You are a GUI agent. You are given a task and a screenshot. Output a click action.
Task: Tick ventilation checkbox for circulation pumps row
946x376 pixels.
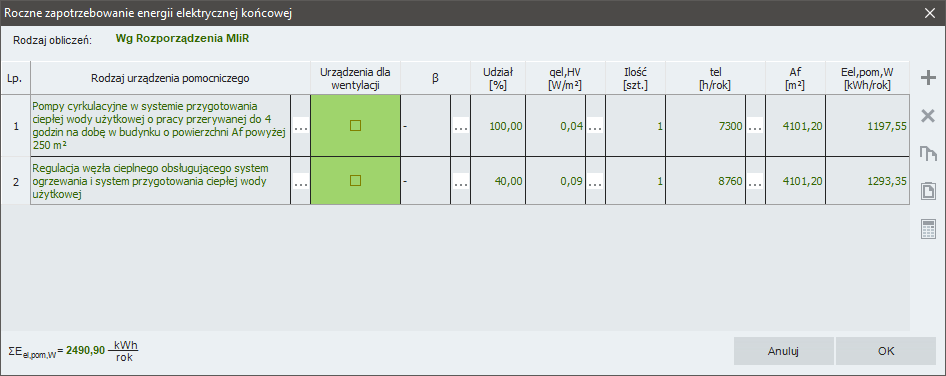pyautogui.click(x=355, y=126)
